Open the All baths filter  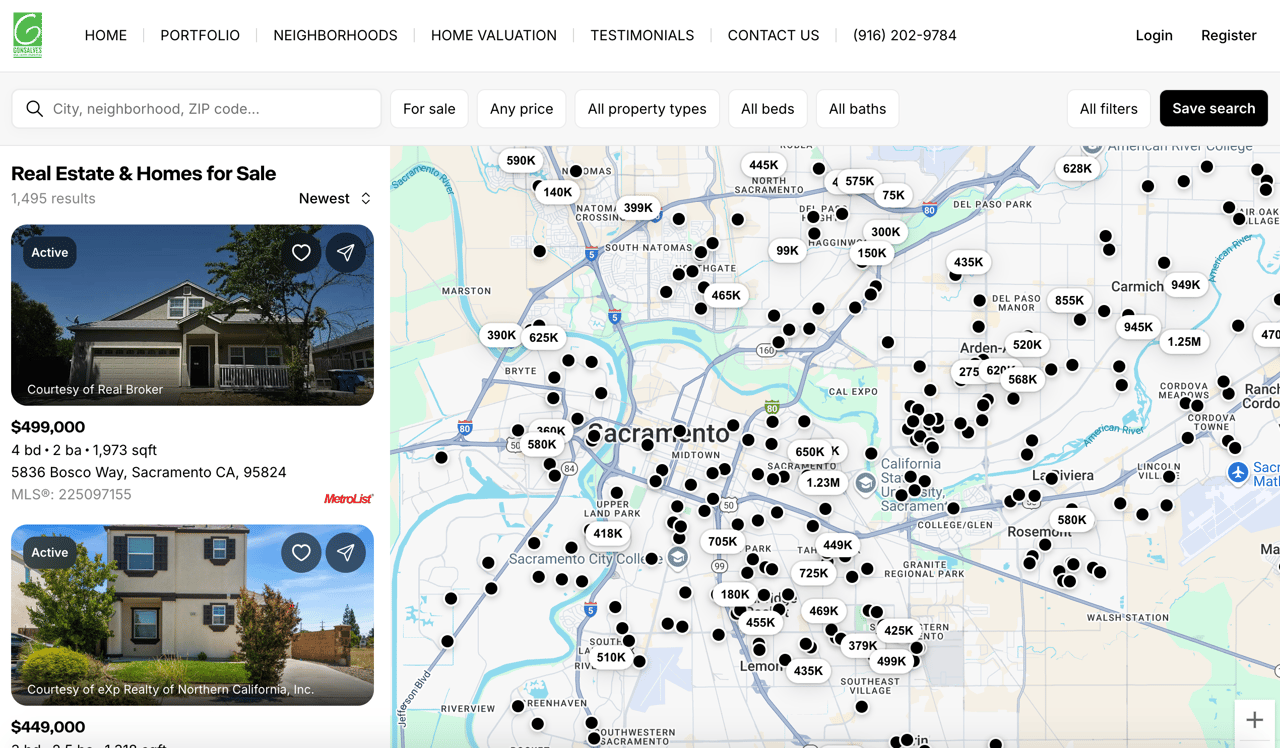click(x=857, y=109)
